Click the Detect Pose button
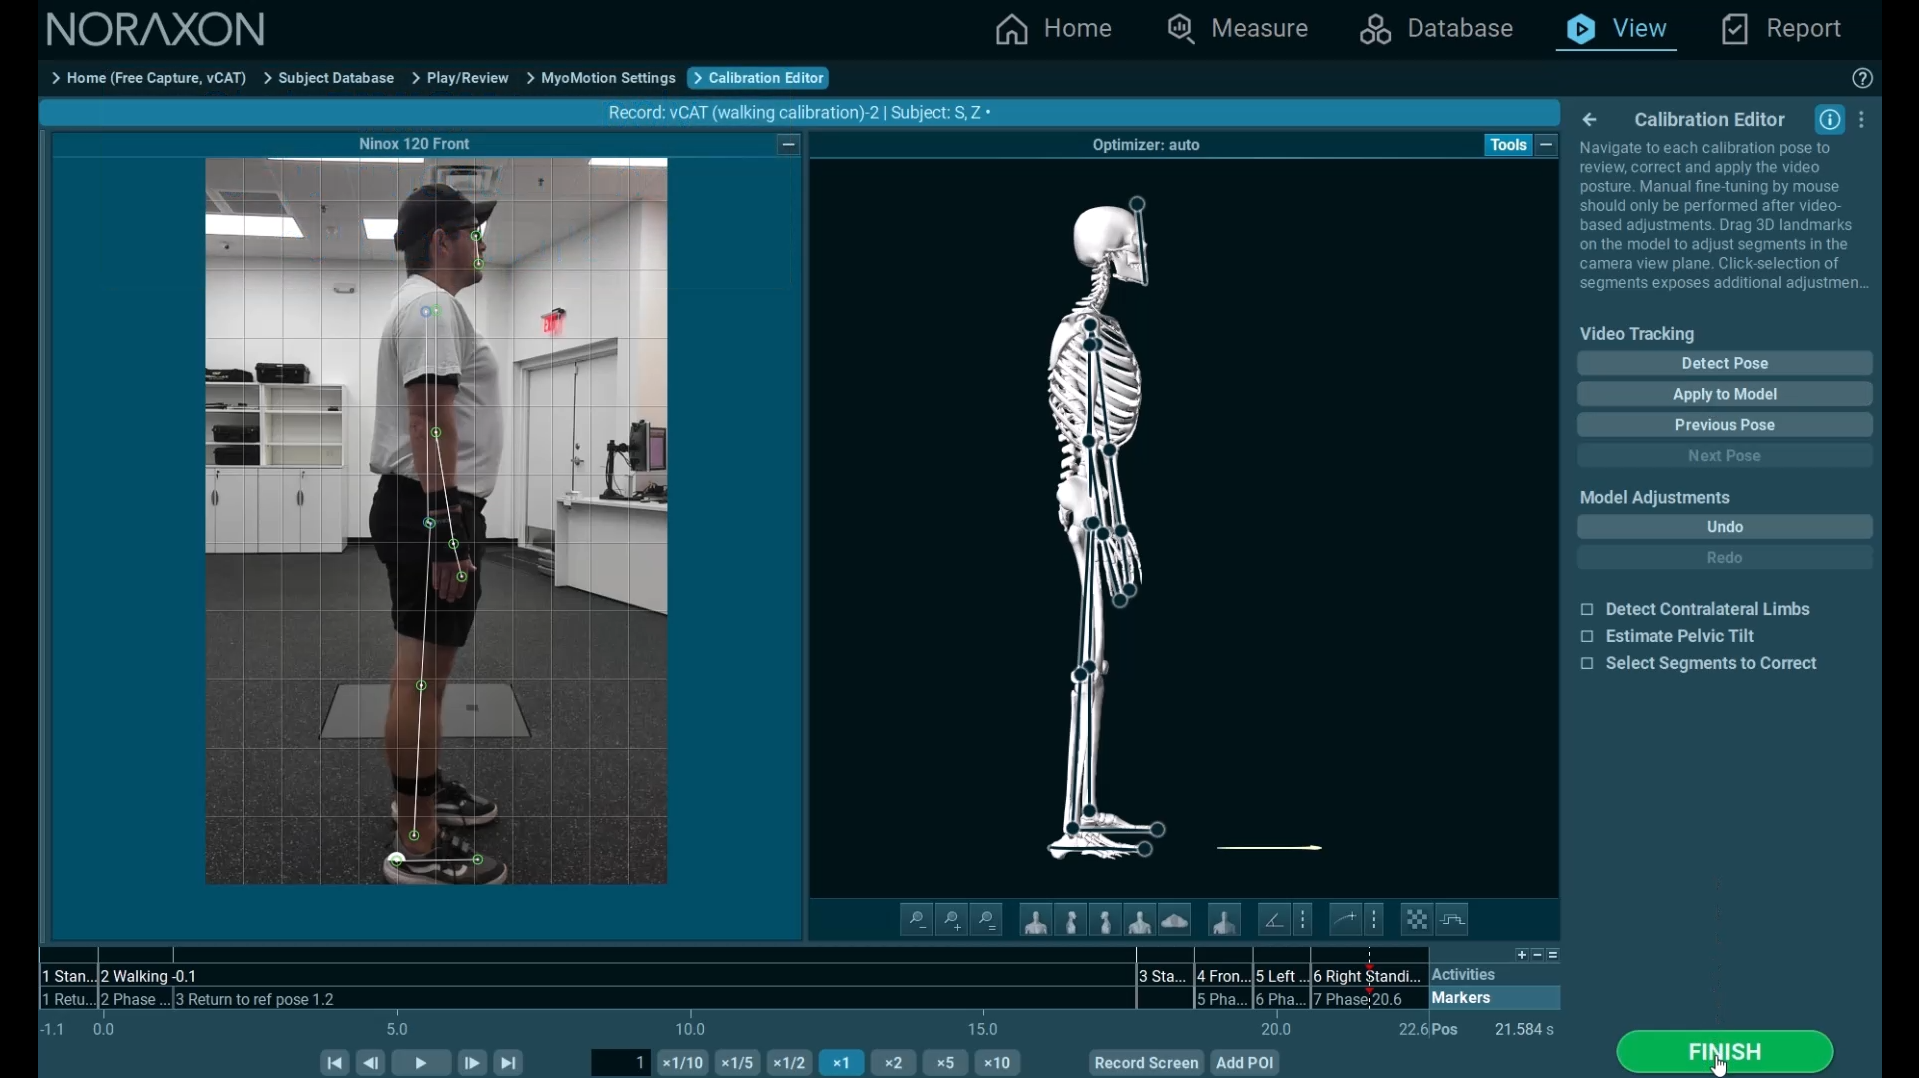 click(x=1725, y=364)
